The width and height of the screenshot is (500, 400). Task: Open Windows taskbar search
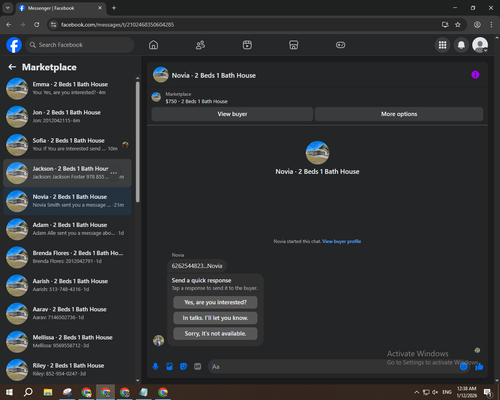click(x=28, y=392)
